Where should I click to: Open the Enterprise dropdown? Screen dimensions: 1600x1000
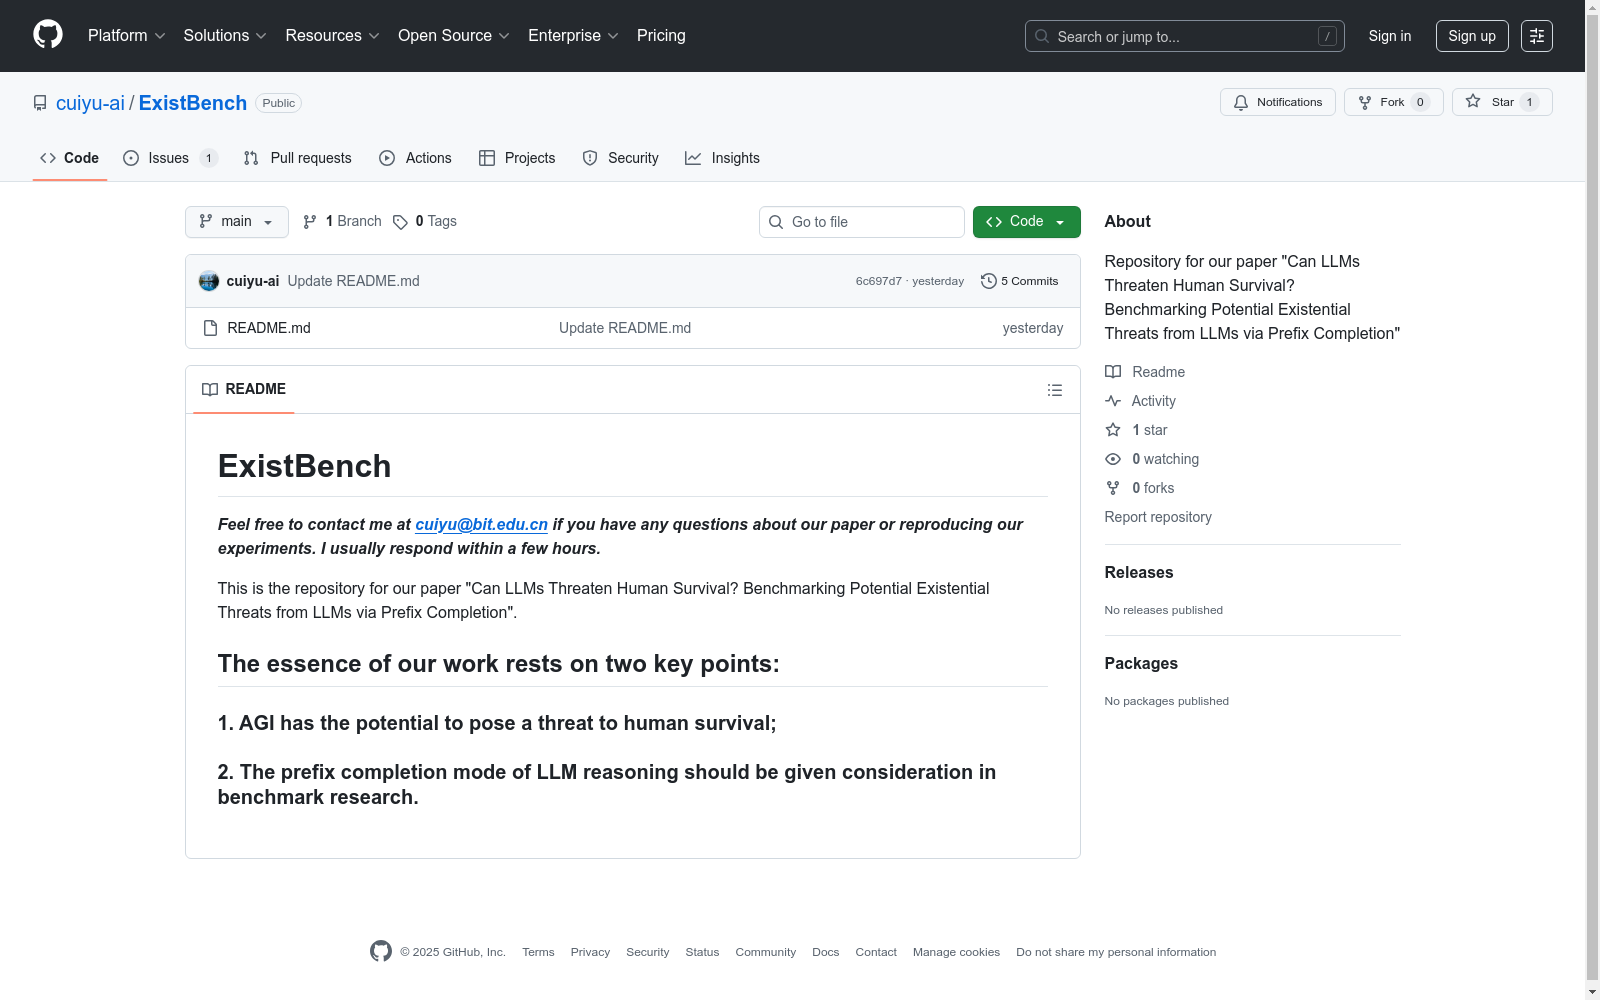coord(573,36)
